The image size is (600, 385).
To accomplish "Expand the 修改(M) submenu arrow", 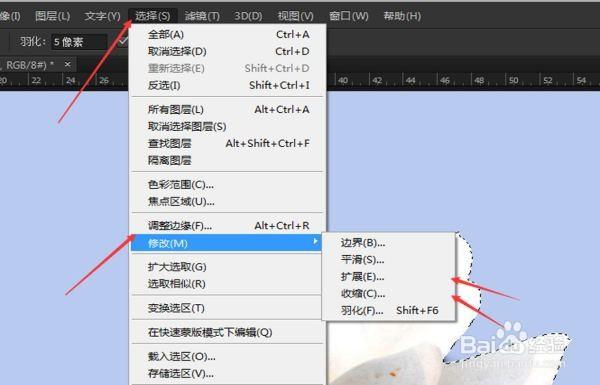I will (315, 241).
